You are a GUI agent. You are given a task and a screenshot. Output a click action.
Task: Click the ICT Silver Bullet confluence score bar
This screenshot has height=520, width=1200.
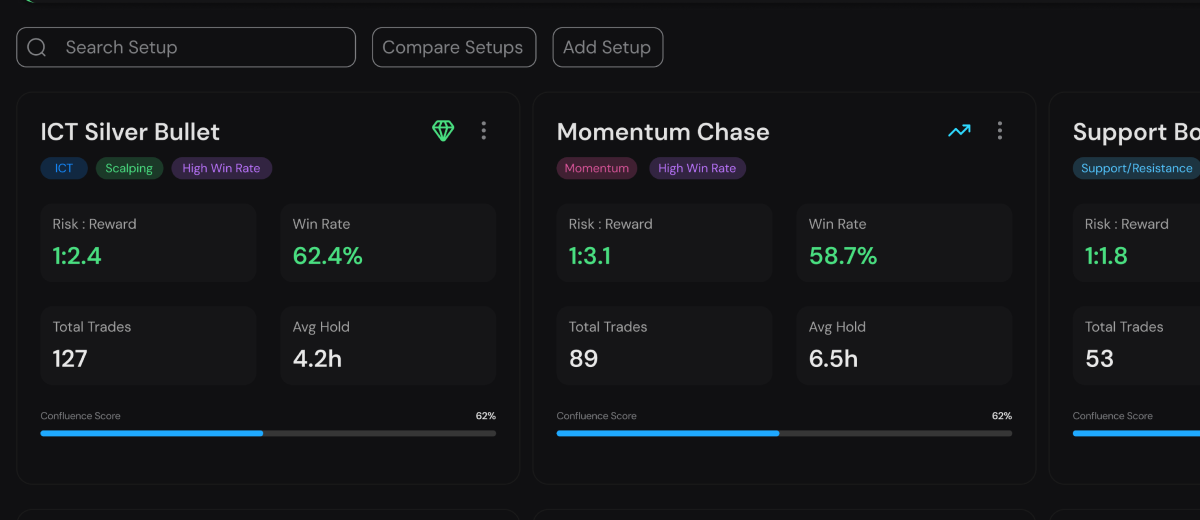268,433
